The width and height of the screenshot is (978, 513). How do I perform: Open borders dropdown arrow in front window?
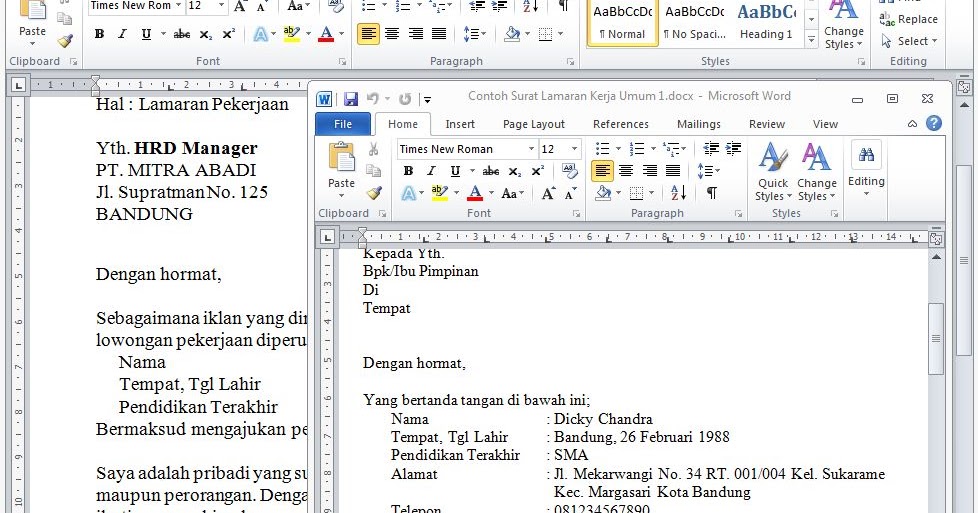[652, 193]
